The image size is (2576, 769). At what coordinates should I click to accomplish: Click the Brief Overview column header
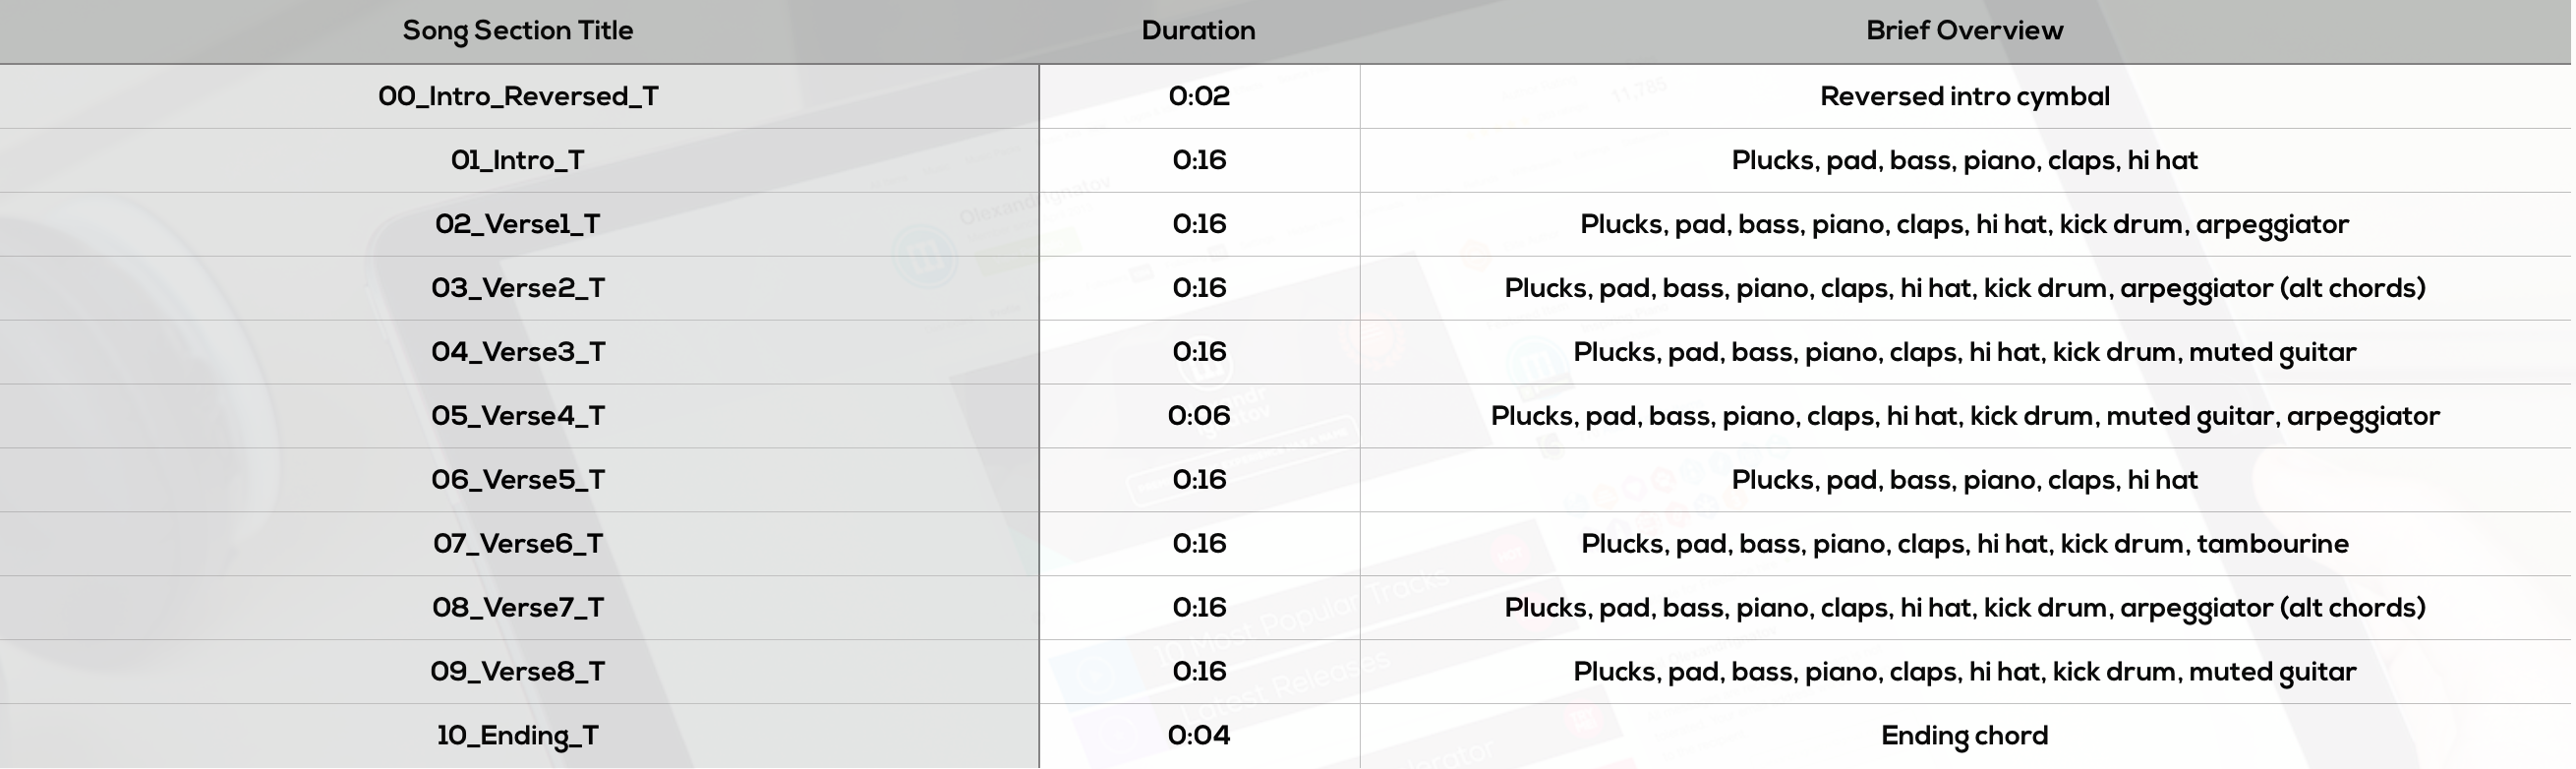click(x=1964, y=31)
